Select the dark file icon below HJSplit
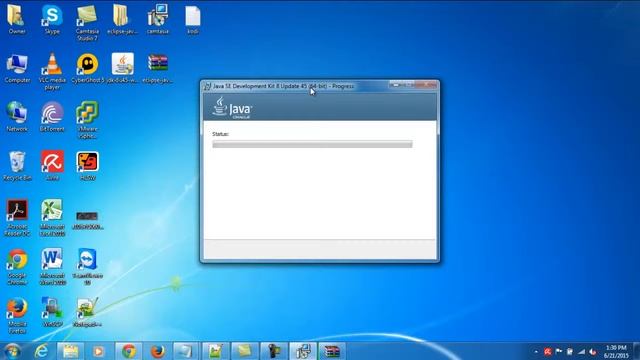640x360 pixels. pyautogui.click(x=87, y=220)
